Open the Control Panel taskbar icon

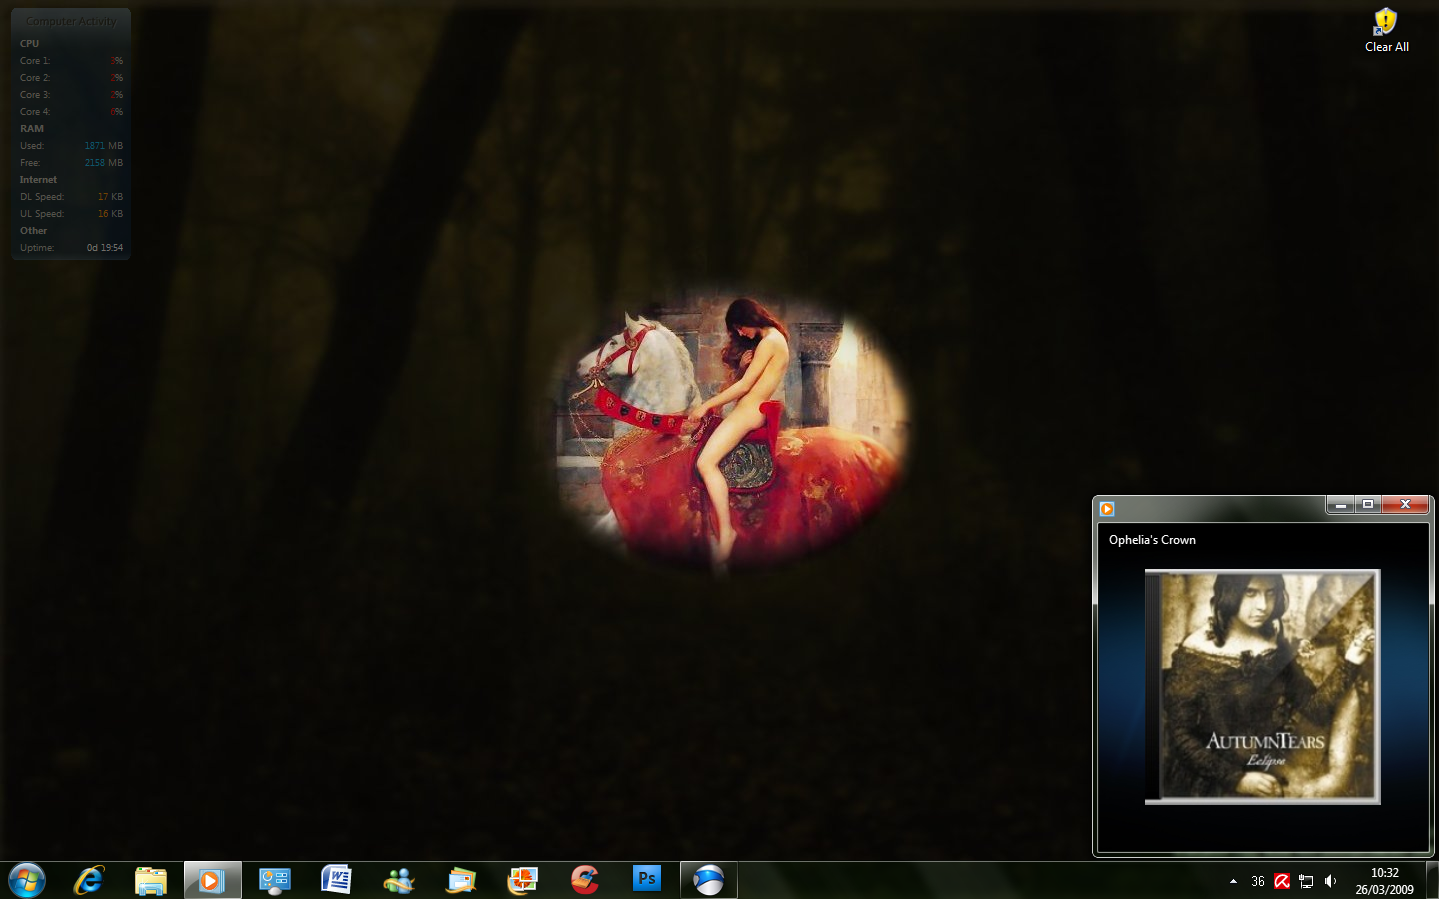(274, 880)
